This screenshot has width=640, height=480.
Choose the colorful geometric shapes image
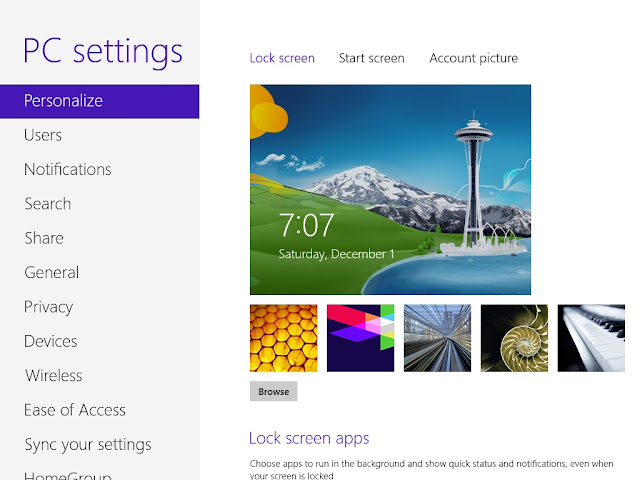[360, 338]
